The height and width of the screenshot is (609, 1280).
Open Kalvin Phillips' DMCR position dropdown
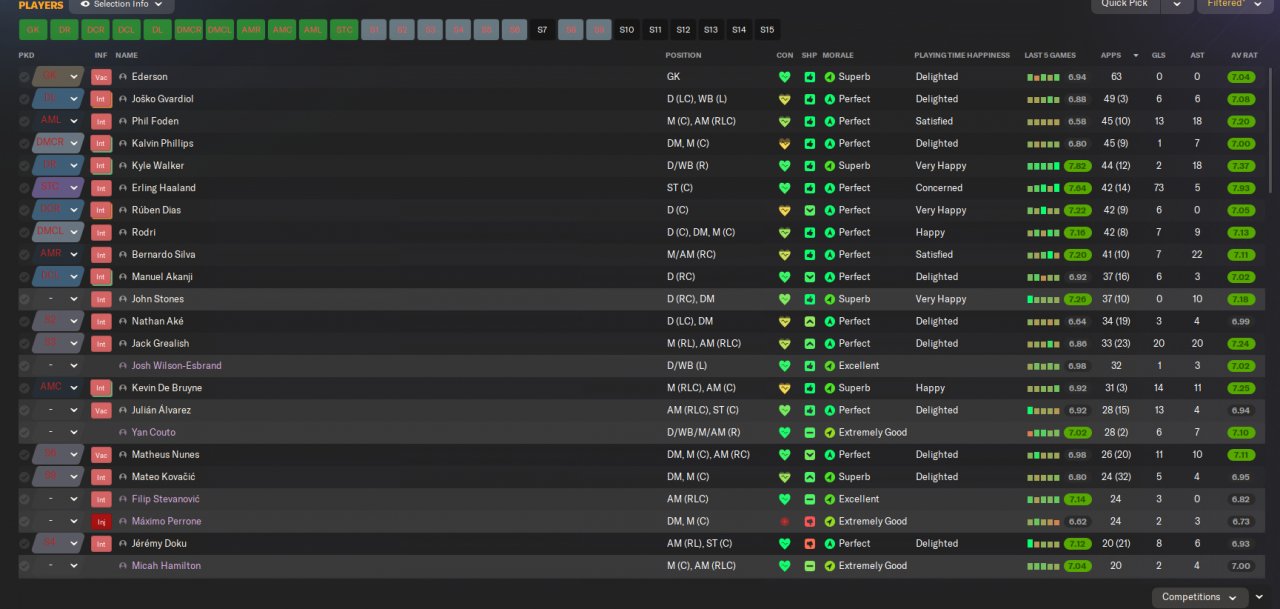pyautogui.click(x=73, y=144)
